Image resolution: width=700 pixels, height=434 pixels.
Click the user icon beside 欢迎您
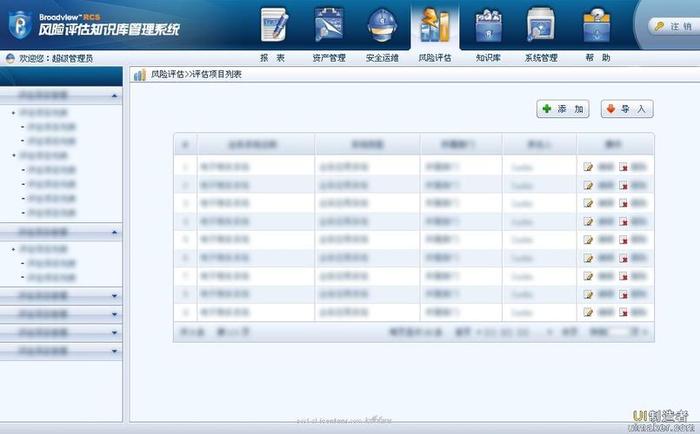(10, 58)
